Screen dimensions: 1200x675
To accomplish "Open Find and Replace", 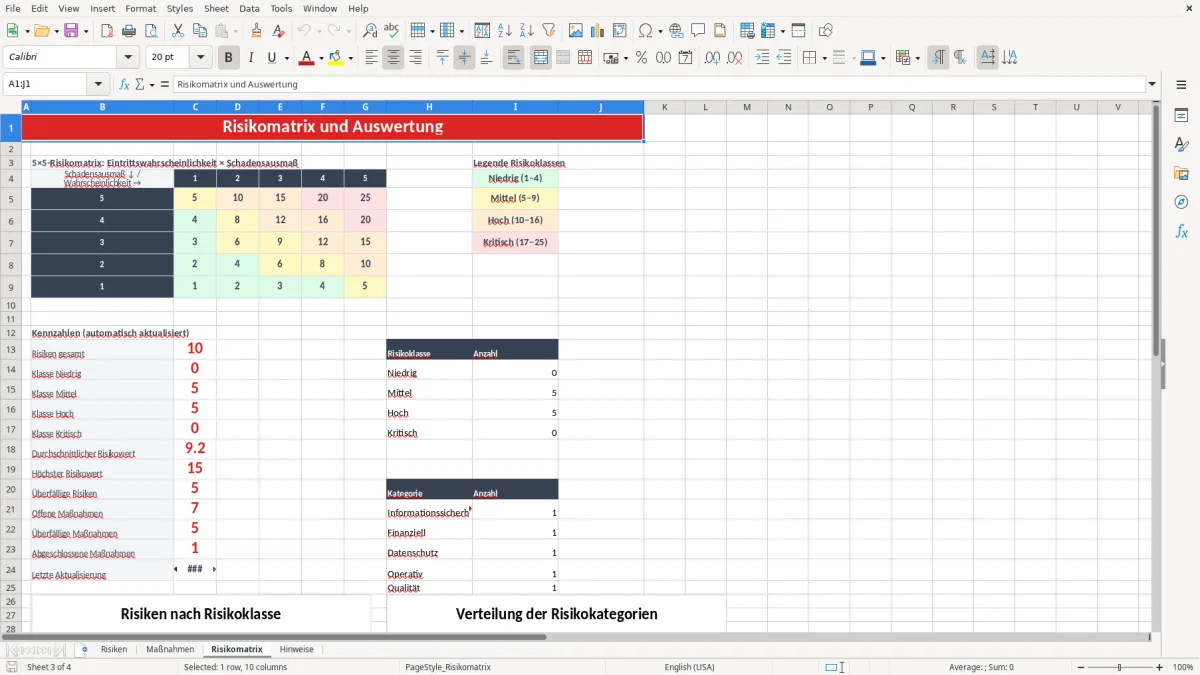I will click(x=370, y=30).
